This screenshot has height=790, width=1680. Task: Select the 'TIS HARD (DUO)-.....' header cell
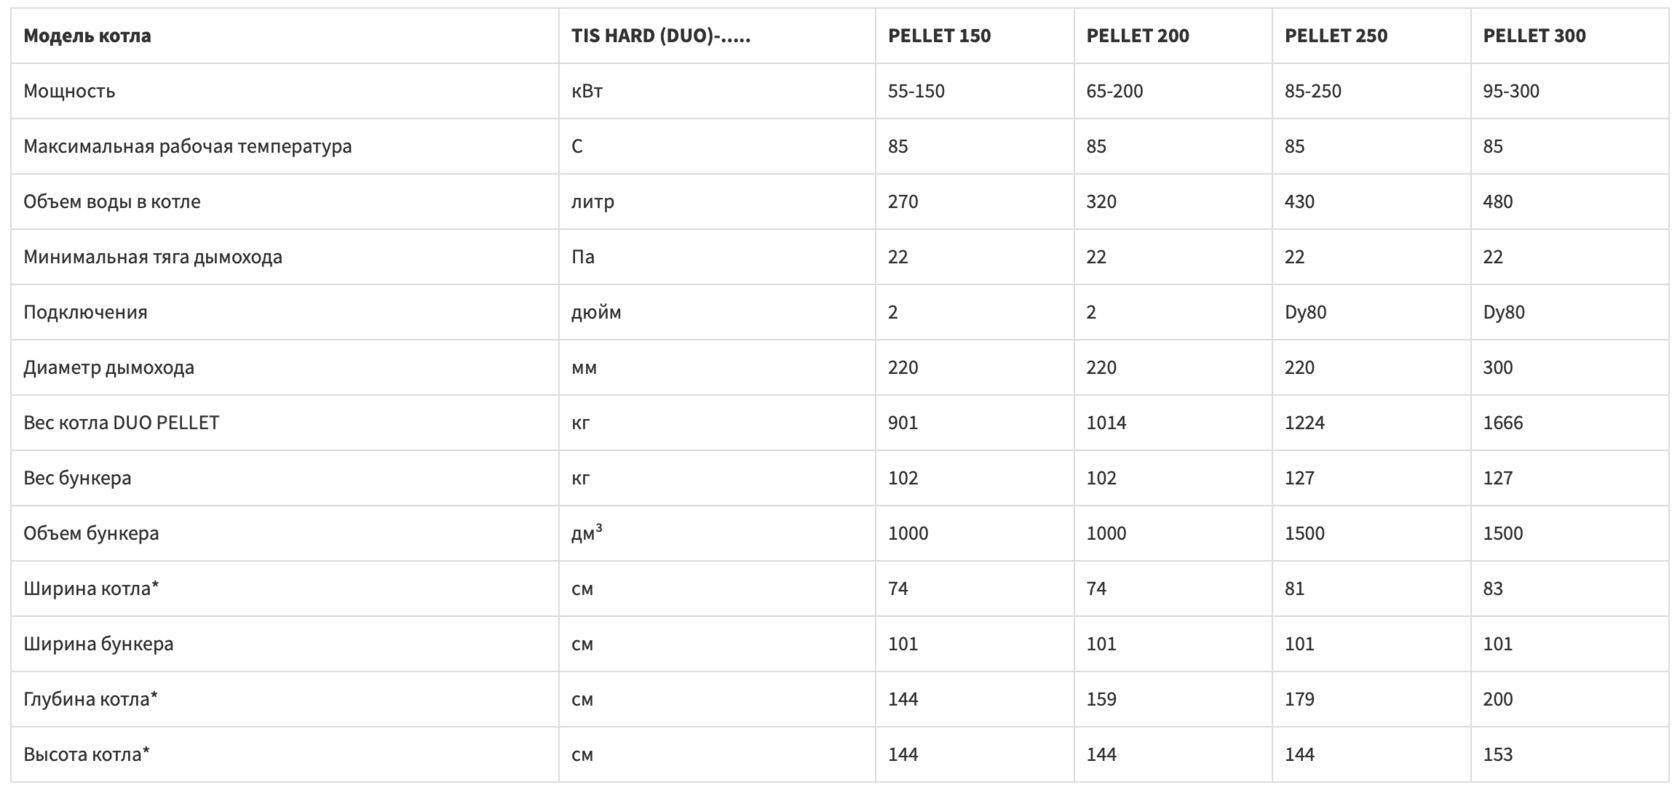[x=661, y=36]
